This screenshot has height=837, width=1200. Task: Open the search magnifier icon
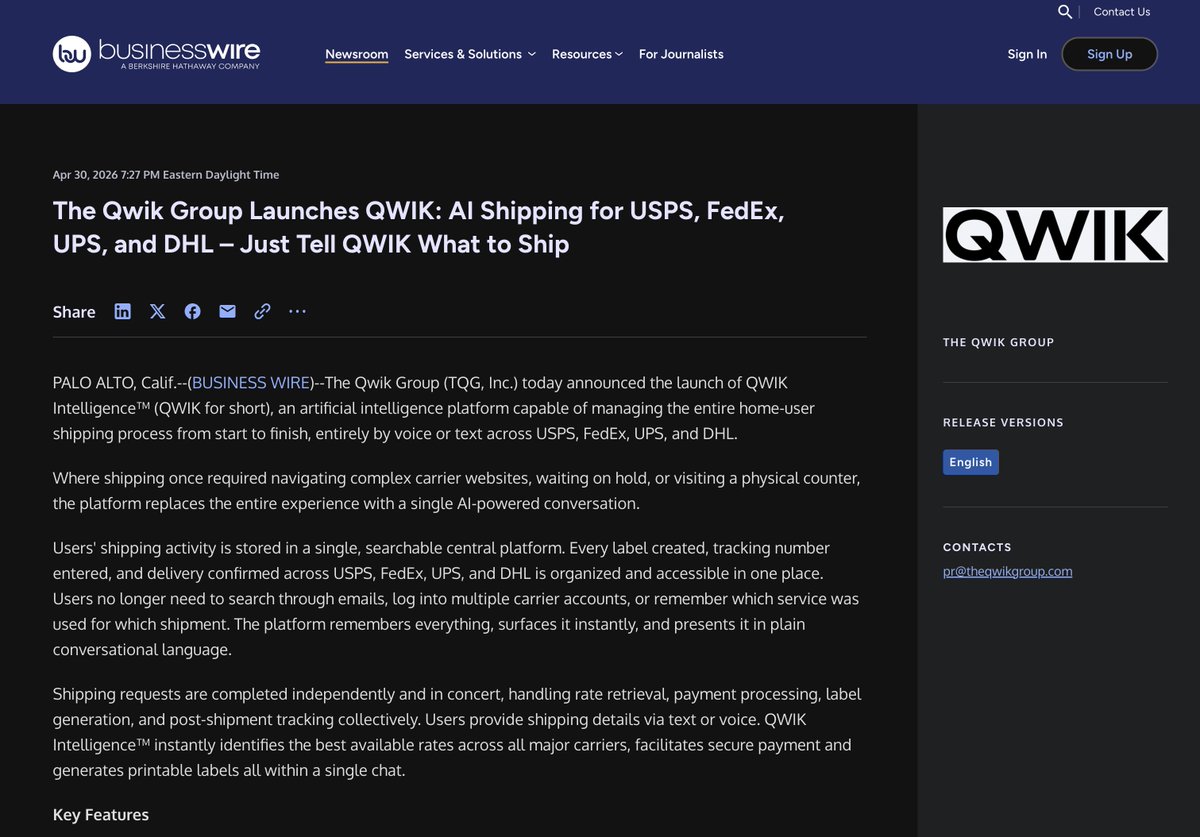(x=1065, y=12)
